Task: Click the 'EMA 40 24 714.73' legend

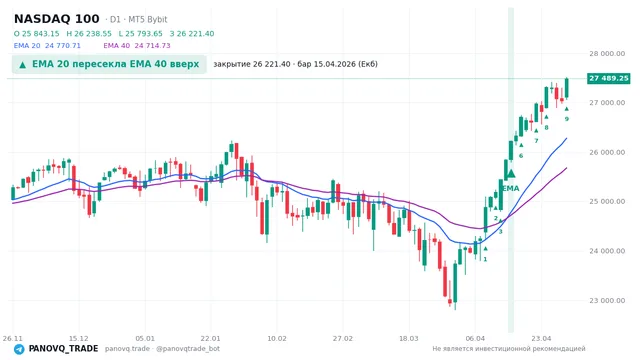Action: [x=137, y=46]
